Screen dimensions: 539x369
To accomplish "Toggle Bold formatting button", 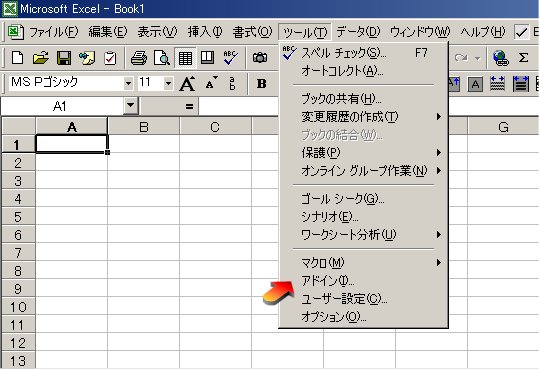I will point(262,84).
